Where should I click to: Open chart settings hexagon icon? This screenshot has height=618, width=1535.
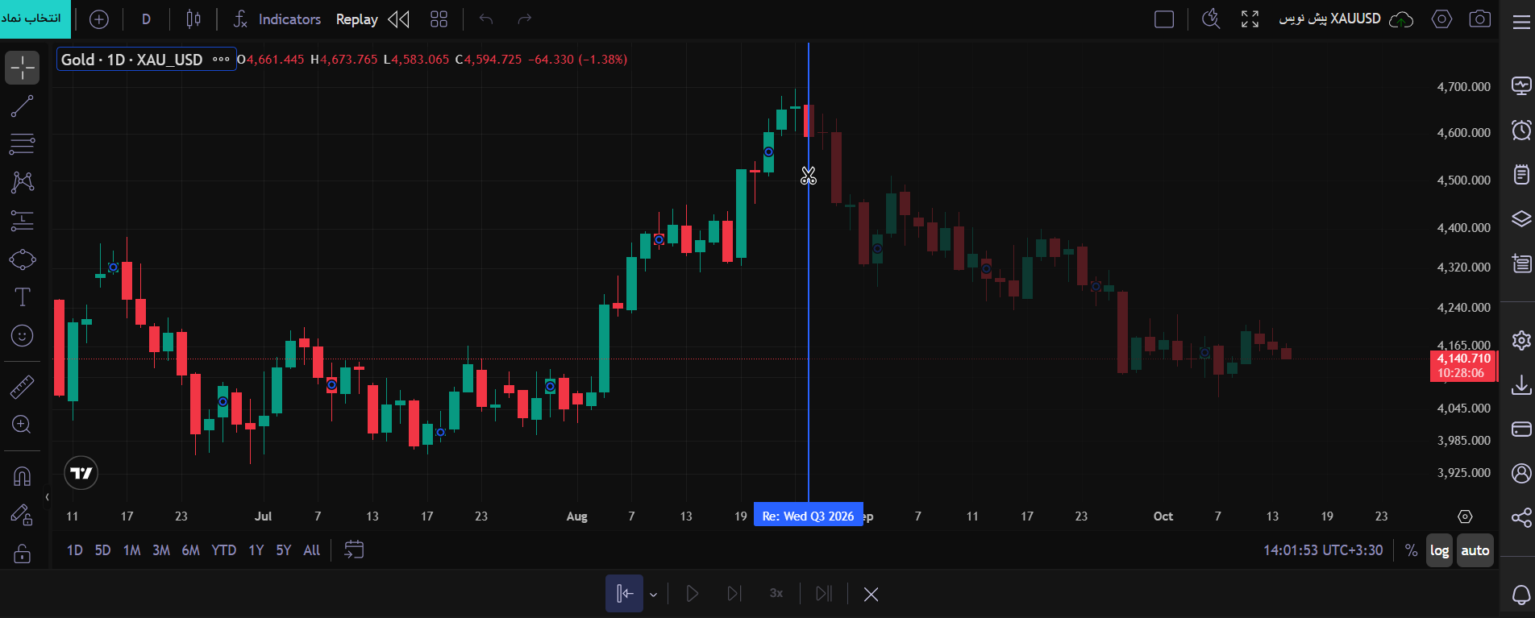pyautogui.click(x=1441, y=19)
